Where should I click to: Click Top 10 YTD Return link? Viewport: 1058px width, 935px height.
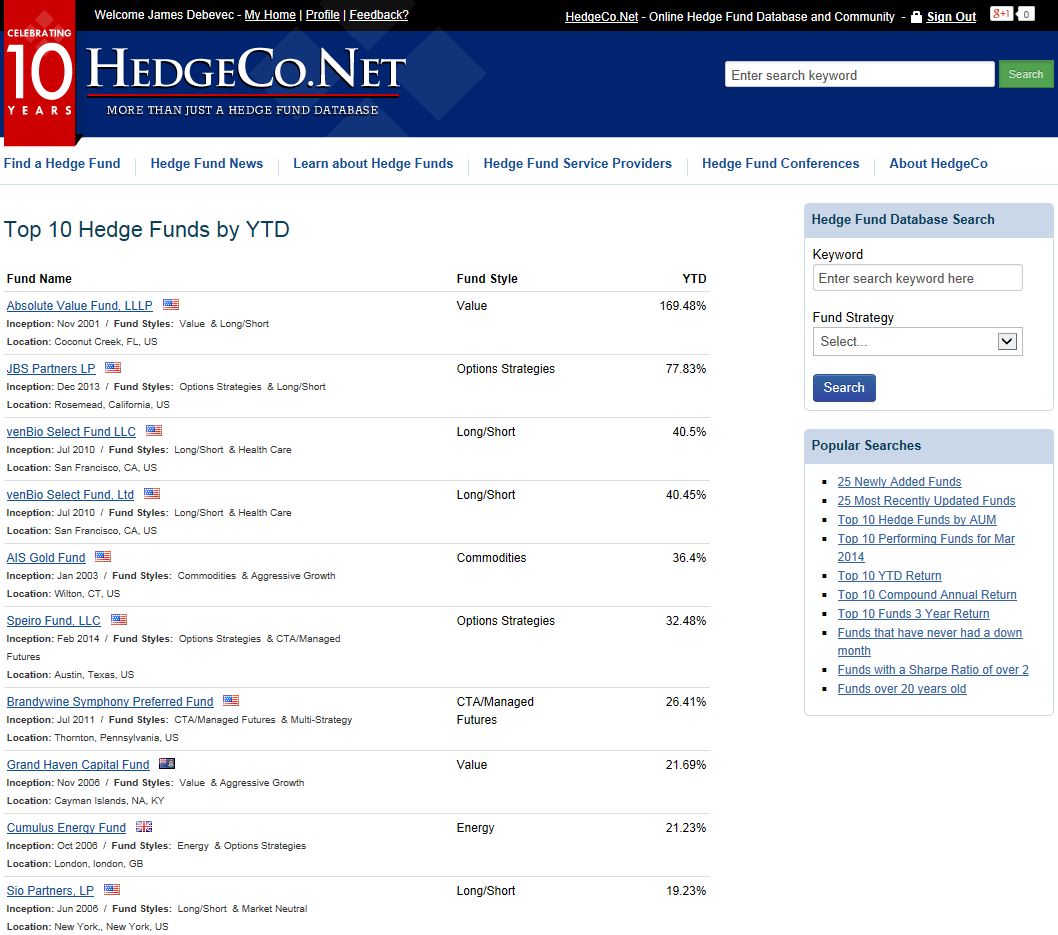click(889, 575)
